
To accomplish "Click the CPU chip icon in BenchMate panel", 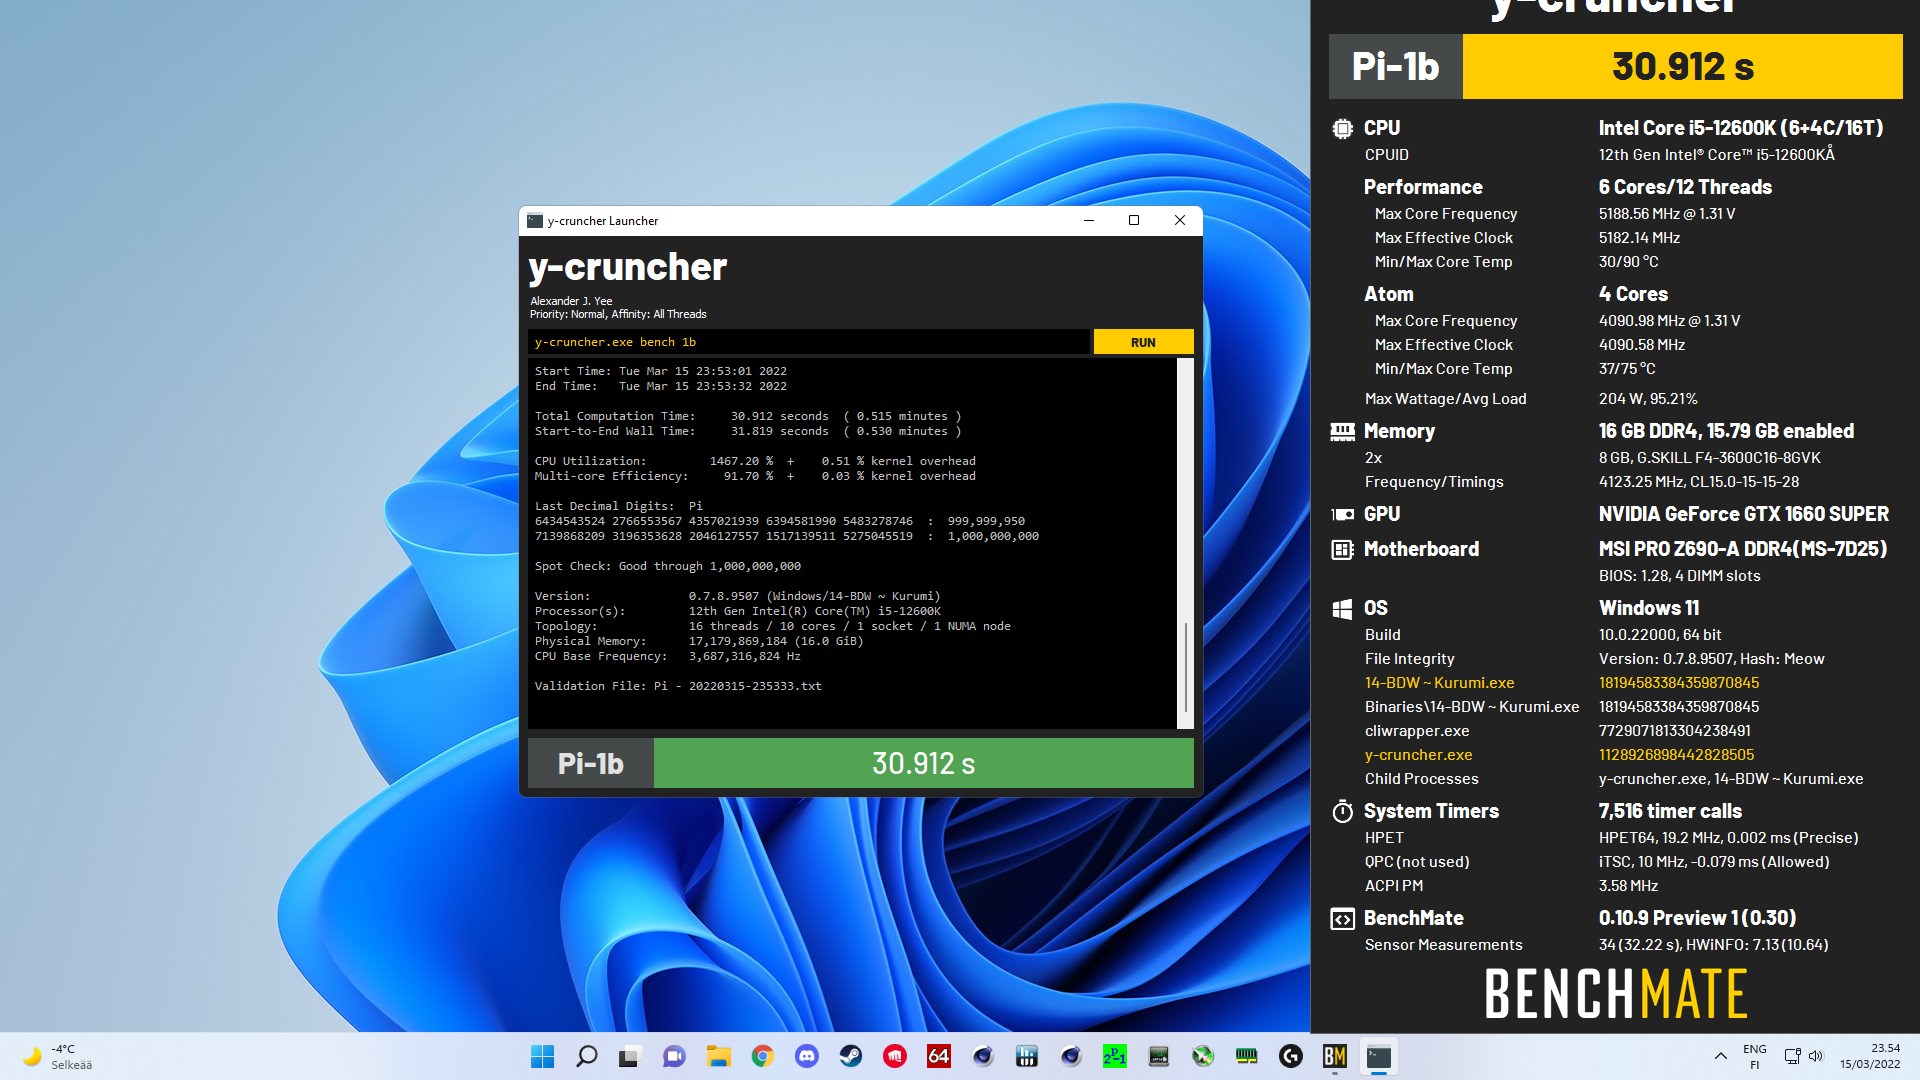I will [x=1342, y=128].
